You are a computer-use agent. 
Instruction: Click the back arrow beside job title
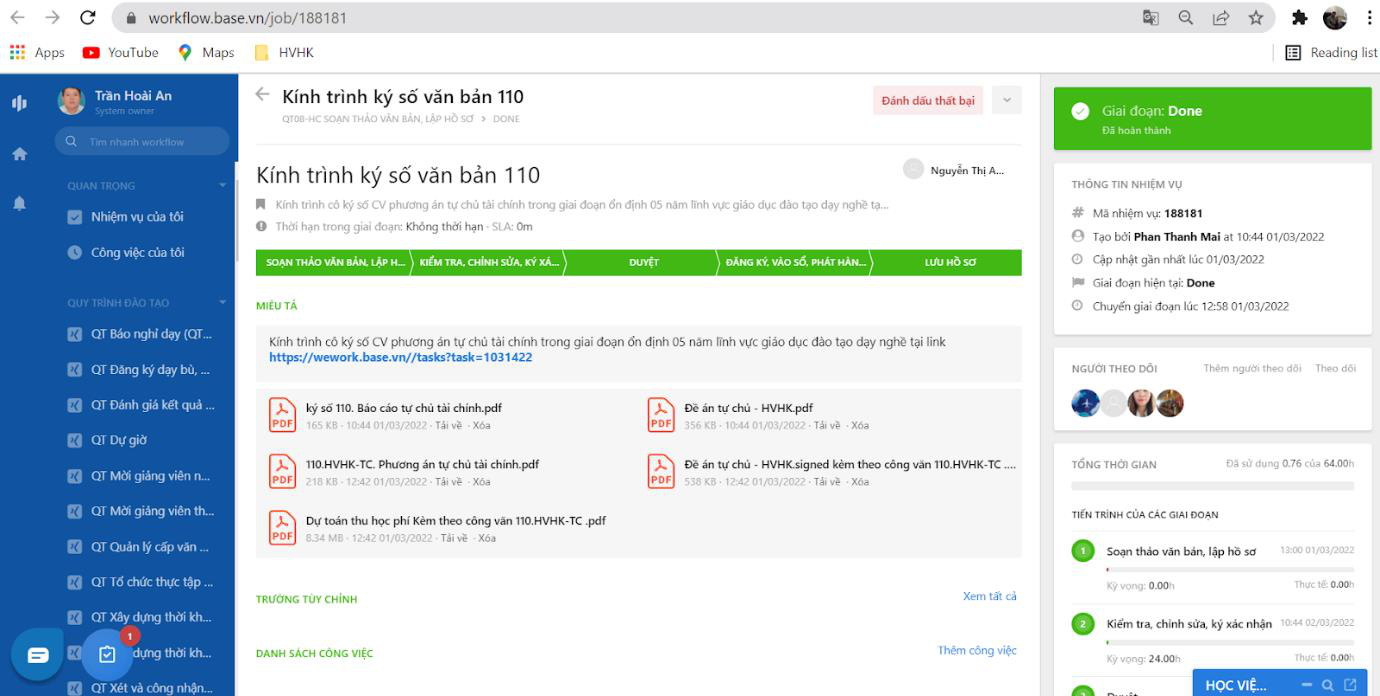coord(262,95)
